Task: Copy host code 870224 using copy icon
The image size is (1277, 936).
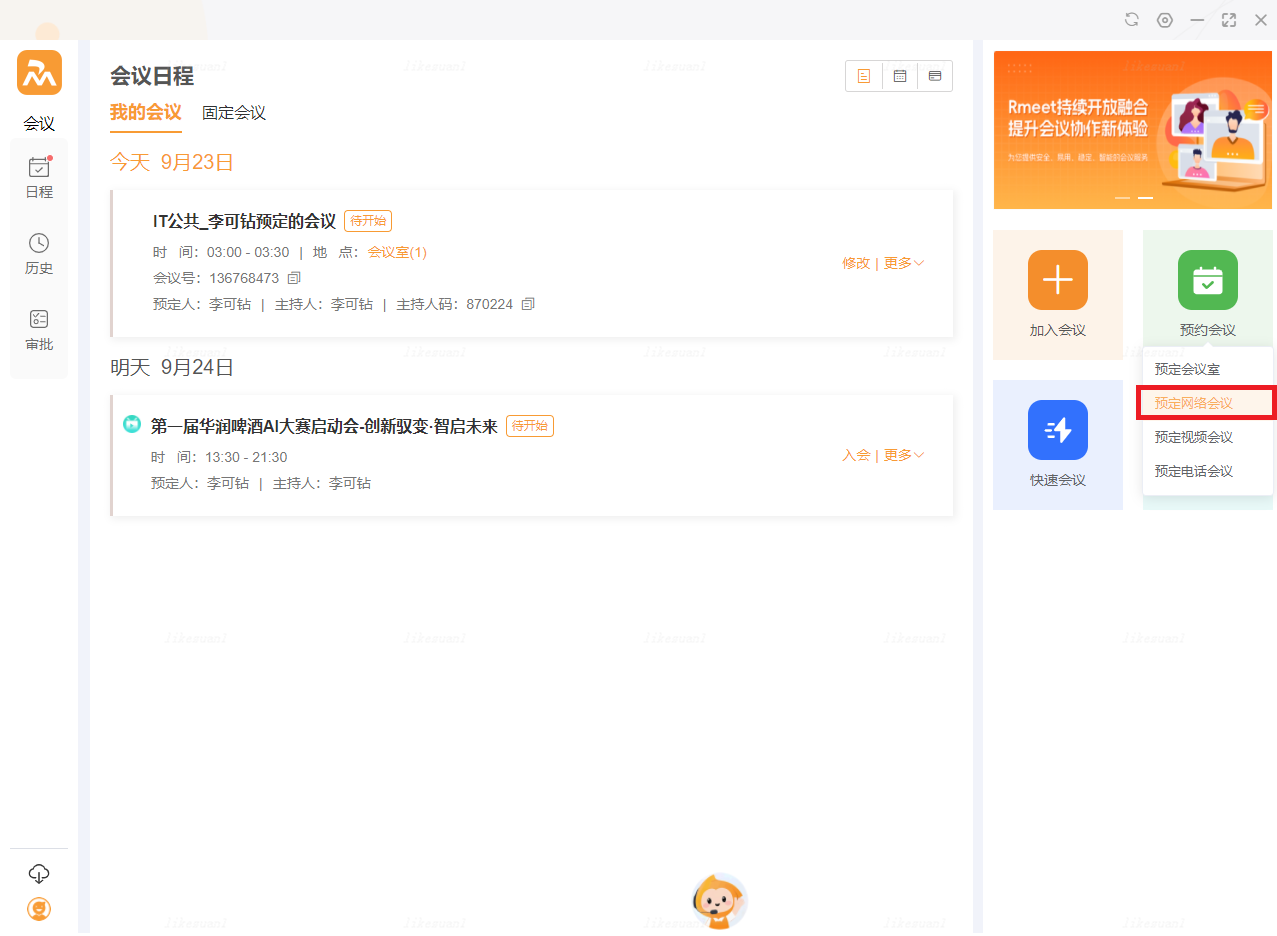Action: 528,304
